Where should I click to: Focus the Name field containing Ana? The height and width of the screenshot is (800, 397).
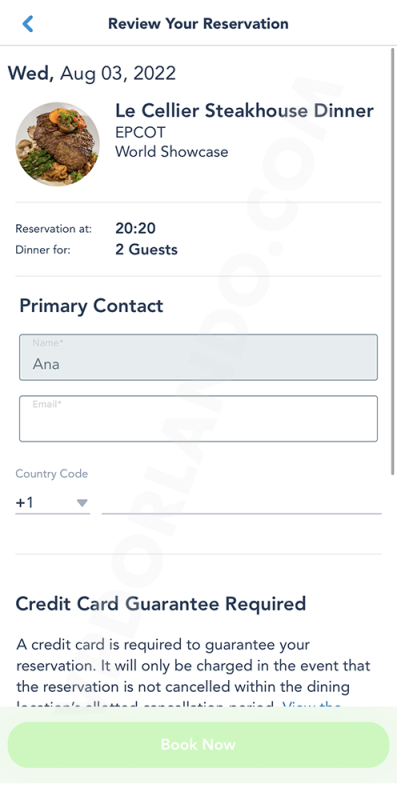198,357
